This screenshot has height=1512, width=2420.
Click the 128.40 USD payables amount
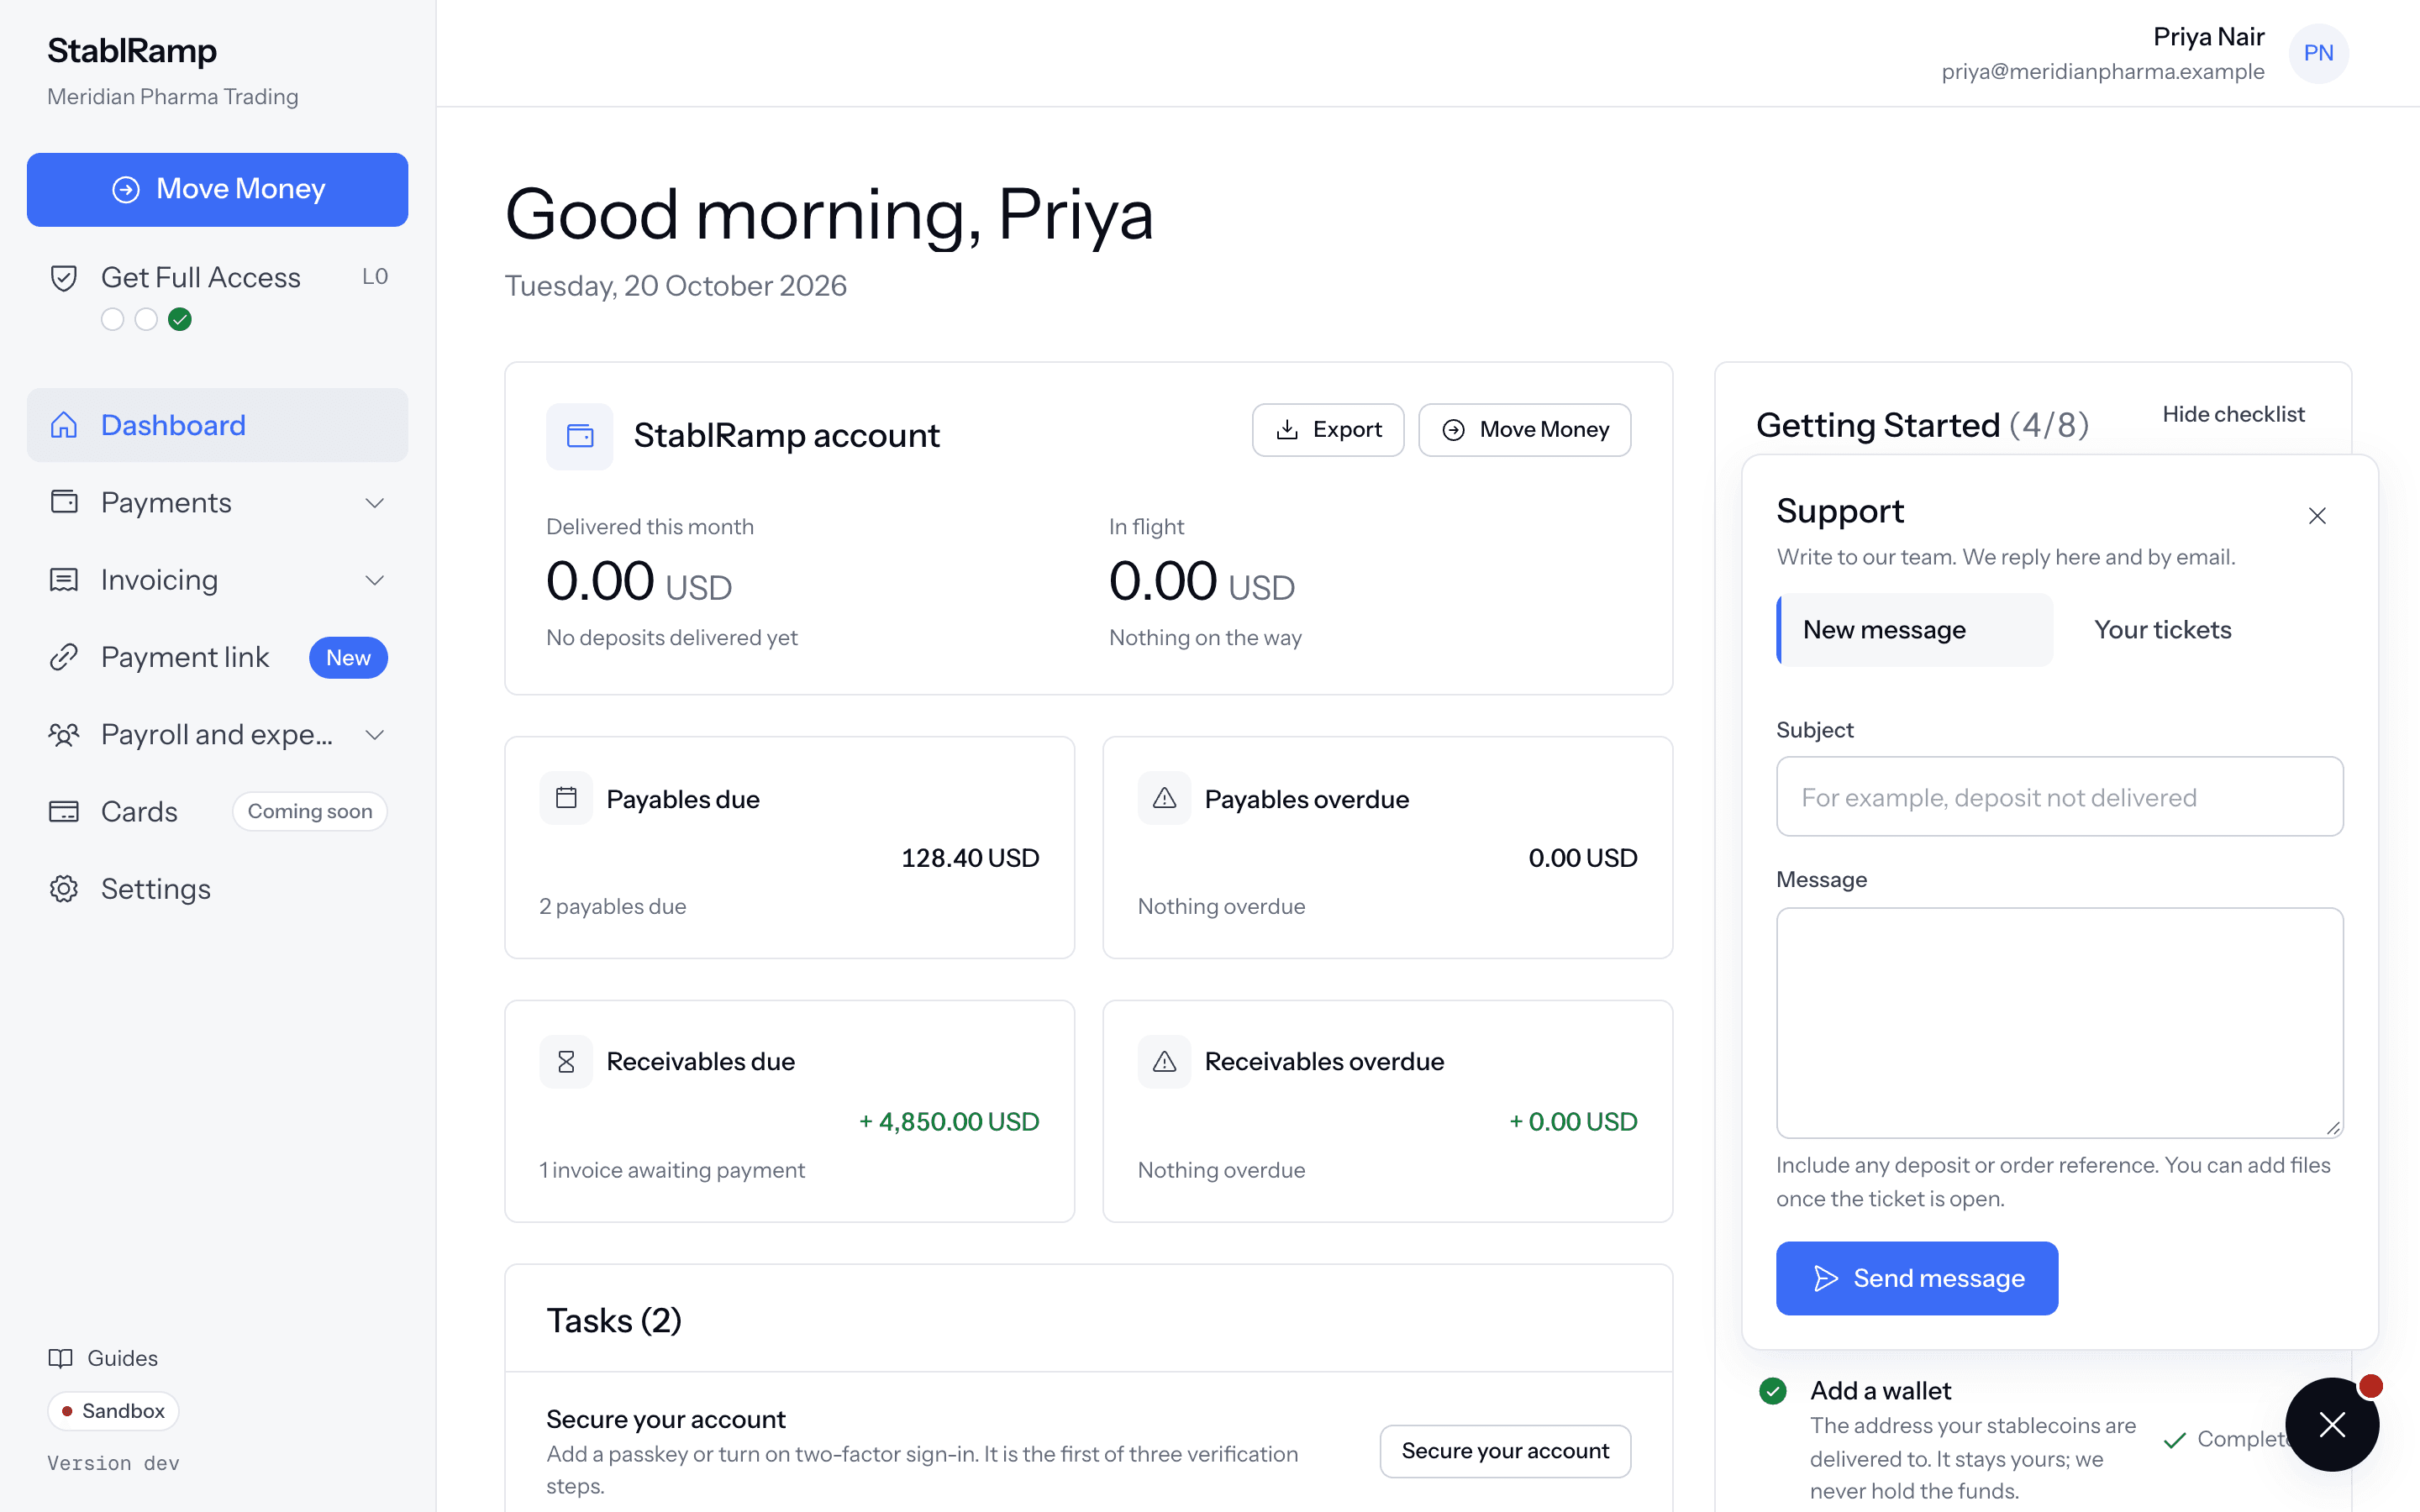(970, 858)
